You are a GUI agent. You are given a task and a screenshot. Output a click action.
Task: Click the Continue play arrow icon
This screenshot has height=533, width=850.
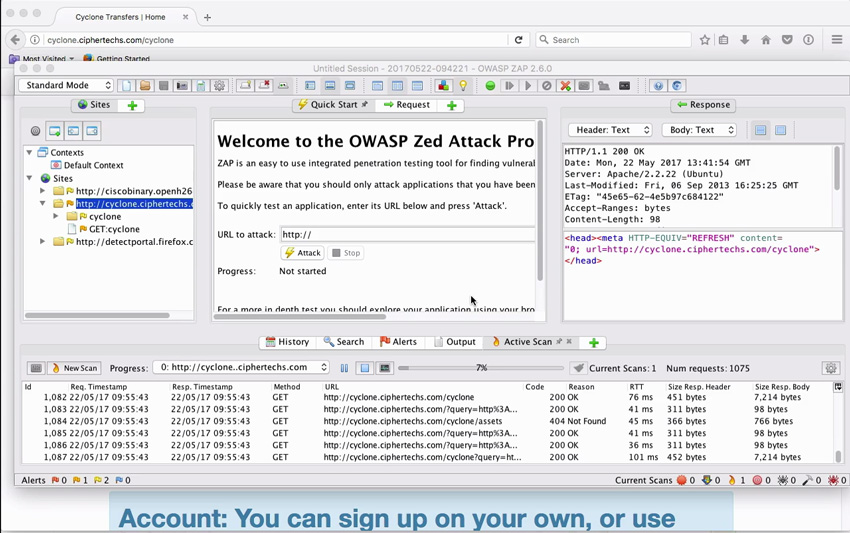[x=527, y=86]
